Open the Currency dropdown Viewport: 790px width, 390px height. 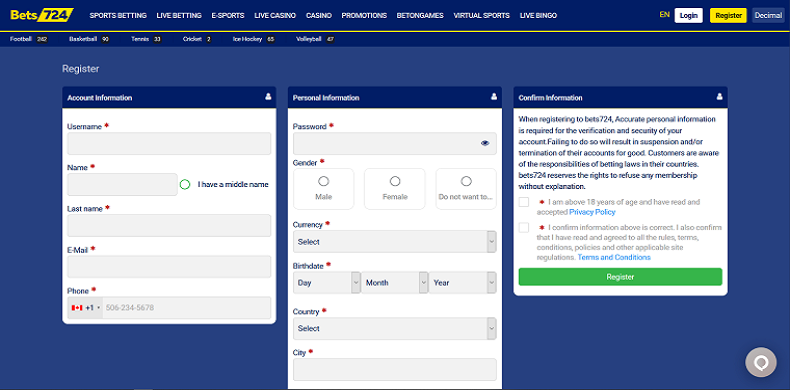[394, 242]
